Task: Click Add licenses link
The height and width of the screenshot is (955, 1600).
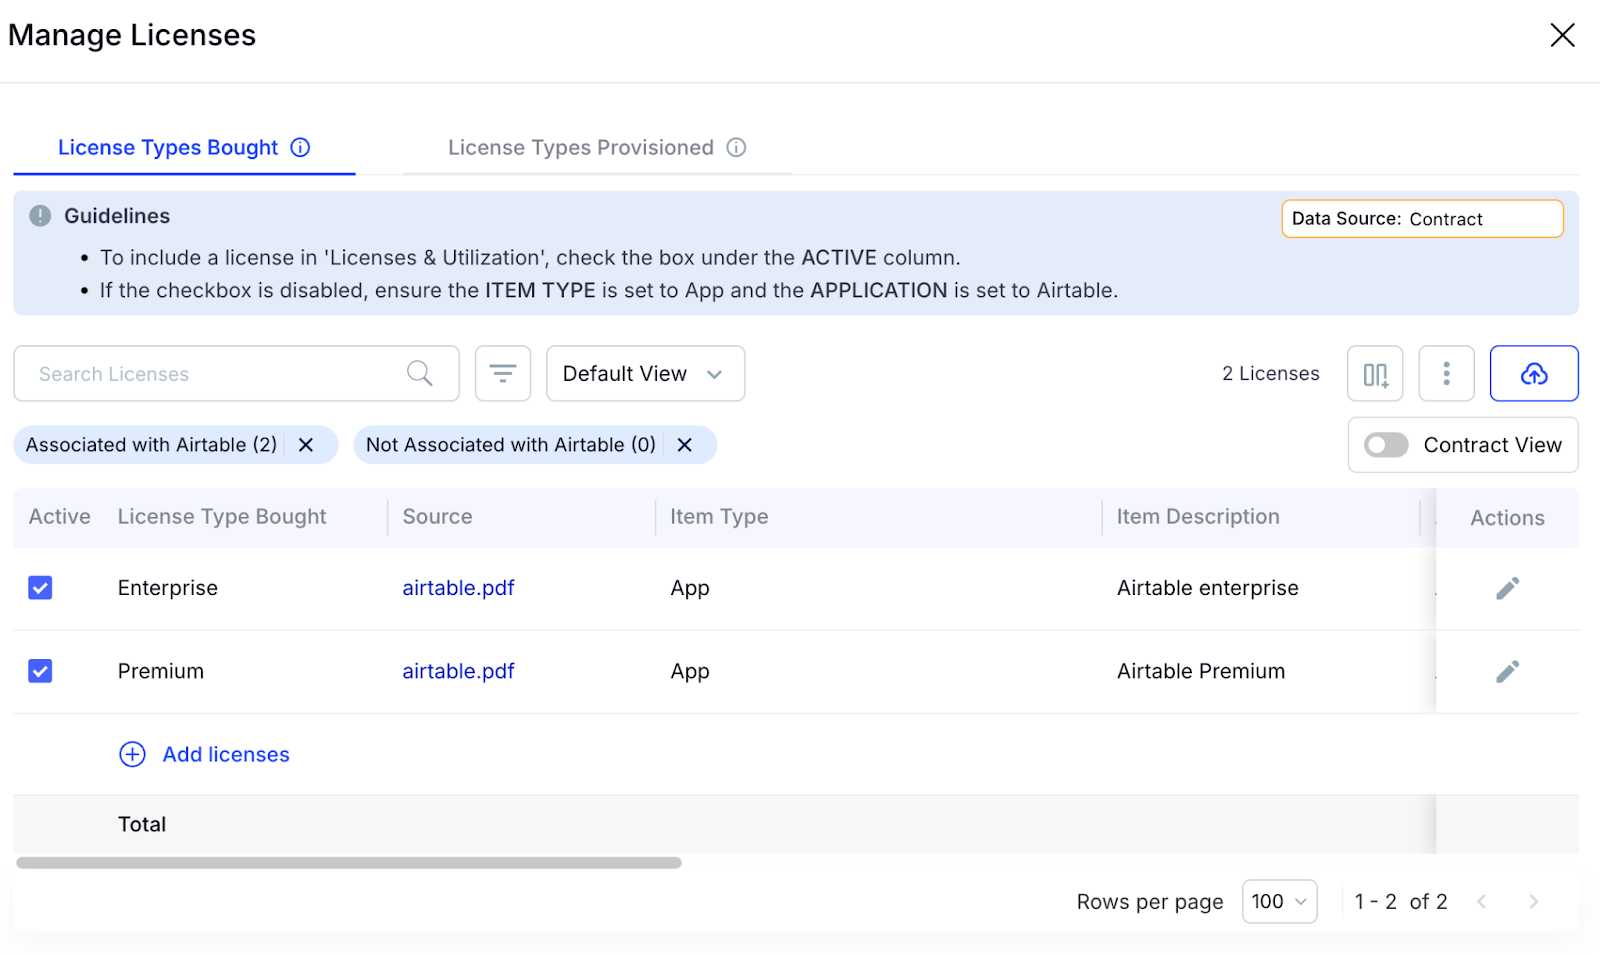Action: pos(226,755)
